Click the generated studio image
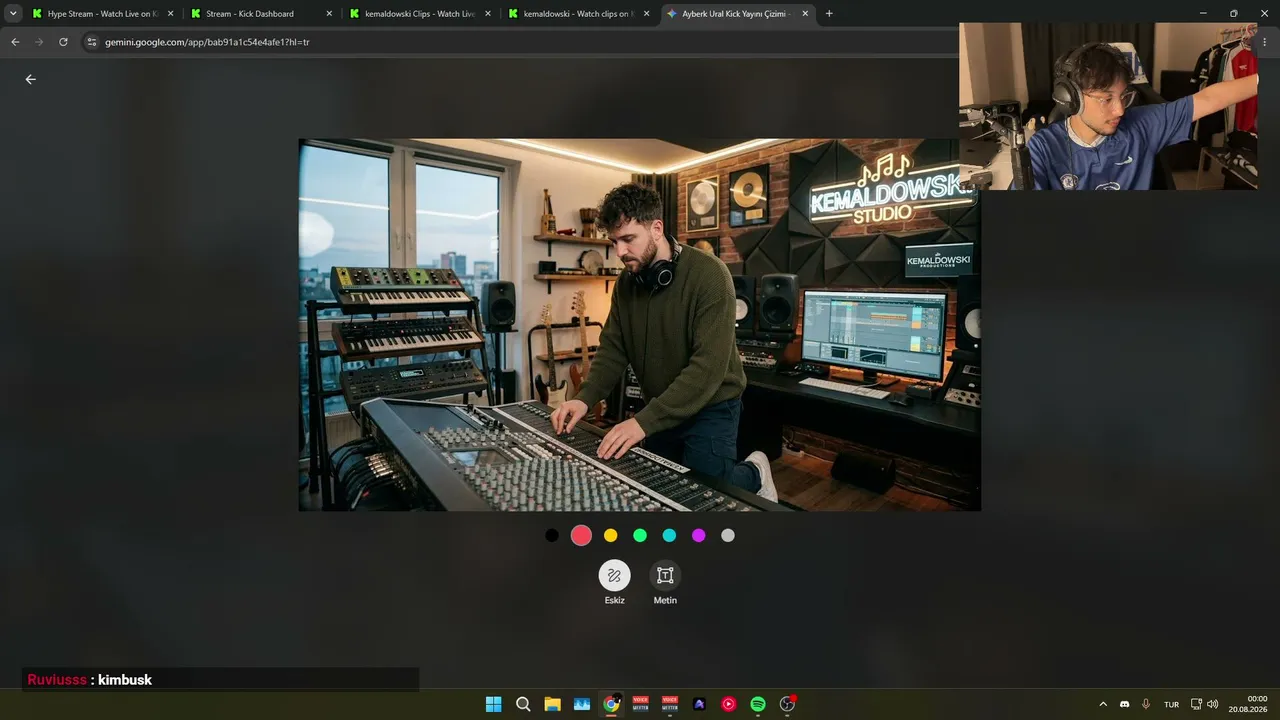Image resolution: width=1280 pixels, height=720 pixels. point(639,325)
